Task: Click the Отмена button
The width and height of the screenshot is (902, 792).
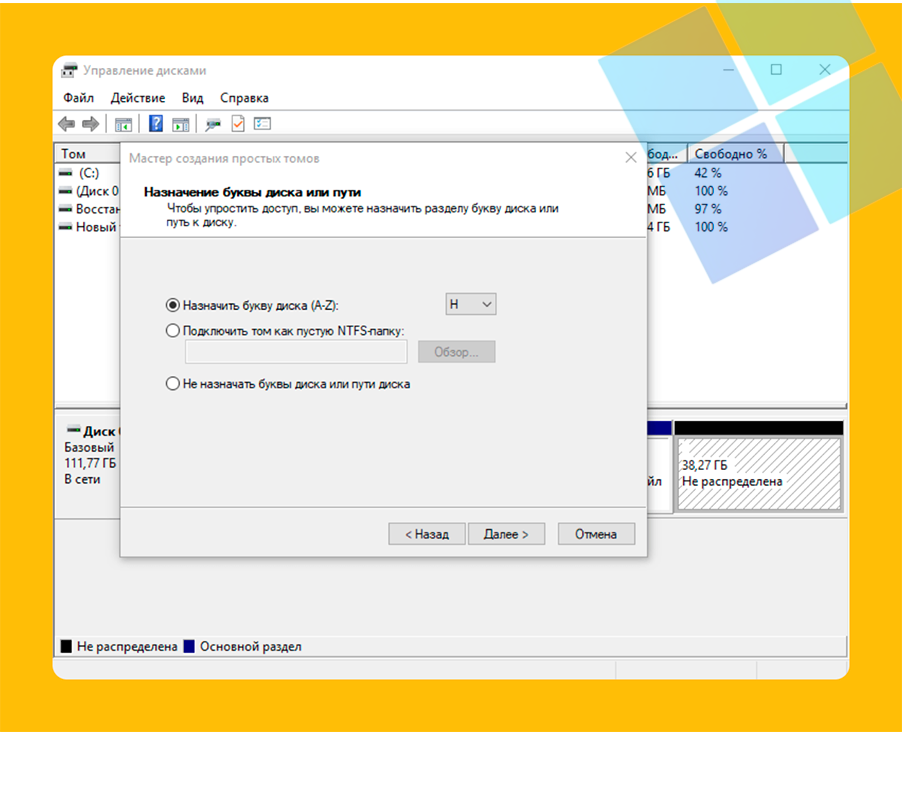Action: coord(596,534)
